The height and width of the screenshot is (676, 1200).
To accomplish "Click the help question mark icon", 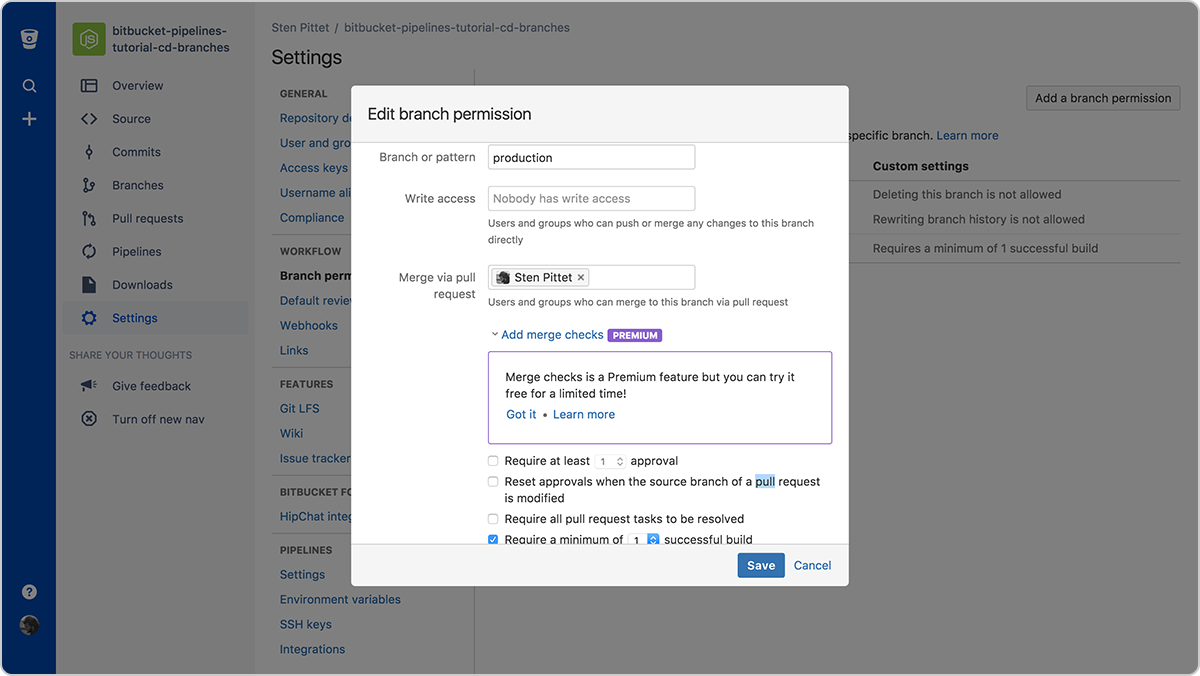I will pos(29,591).
